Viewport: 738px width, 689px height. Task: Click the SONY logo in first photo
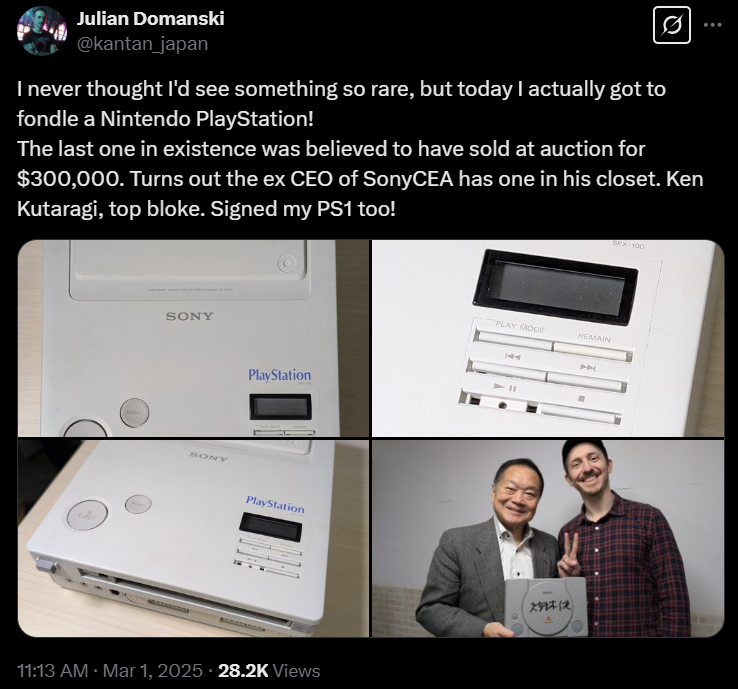tap(190, 316)
